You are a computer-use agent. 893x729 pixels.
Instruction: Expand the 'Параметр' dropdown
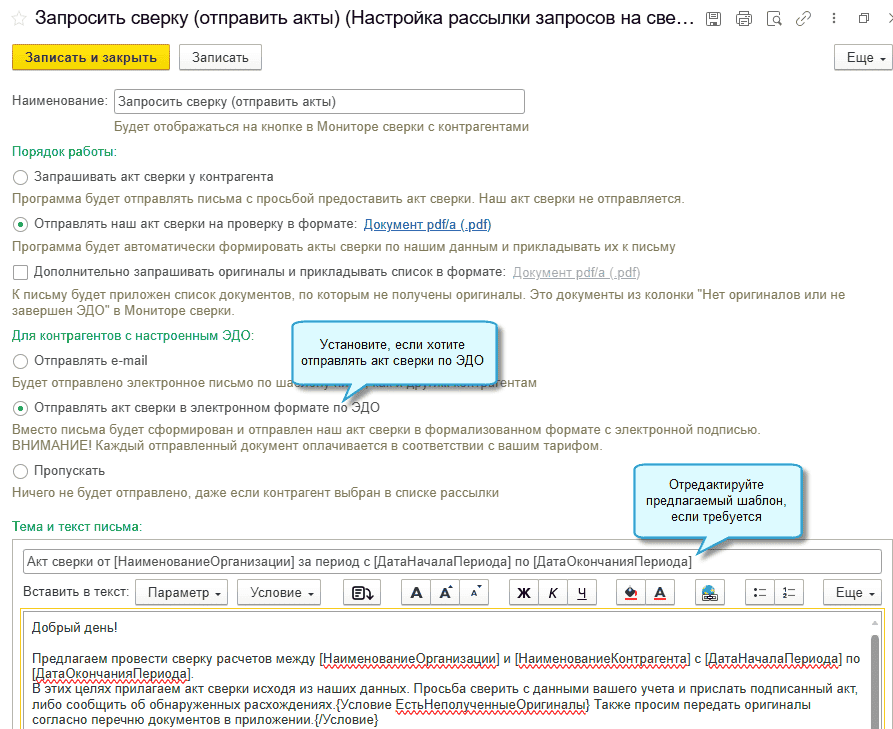coord(181,593)
